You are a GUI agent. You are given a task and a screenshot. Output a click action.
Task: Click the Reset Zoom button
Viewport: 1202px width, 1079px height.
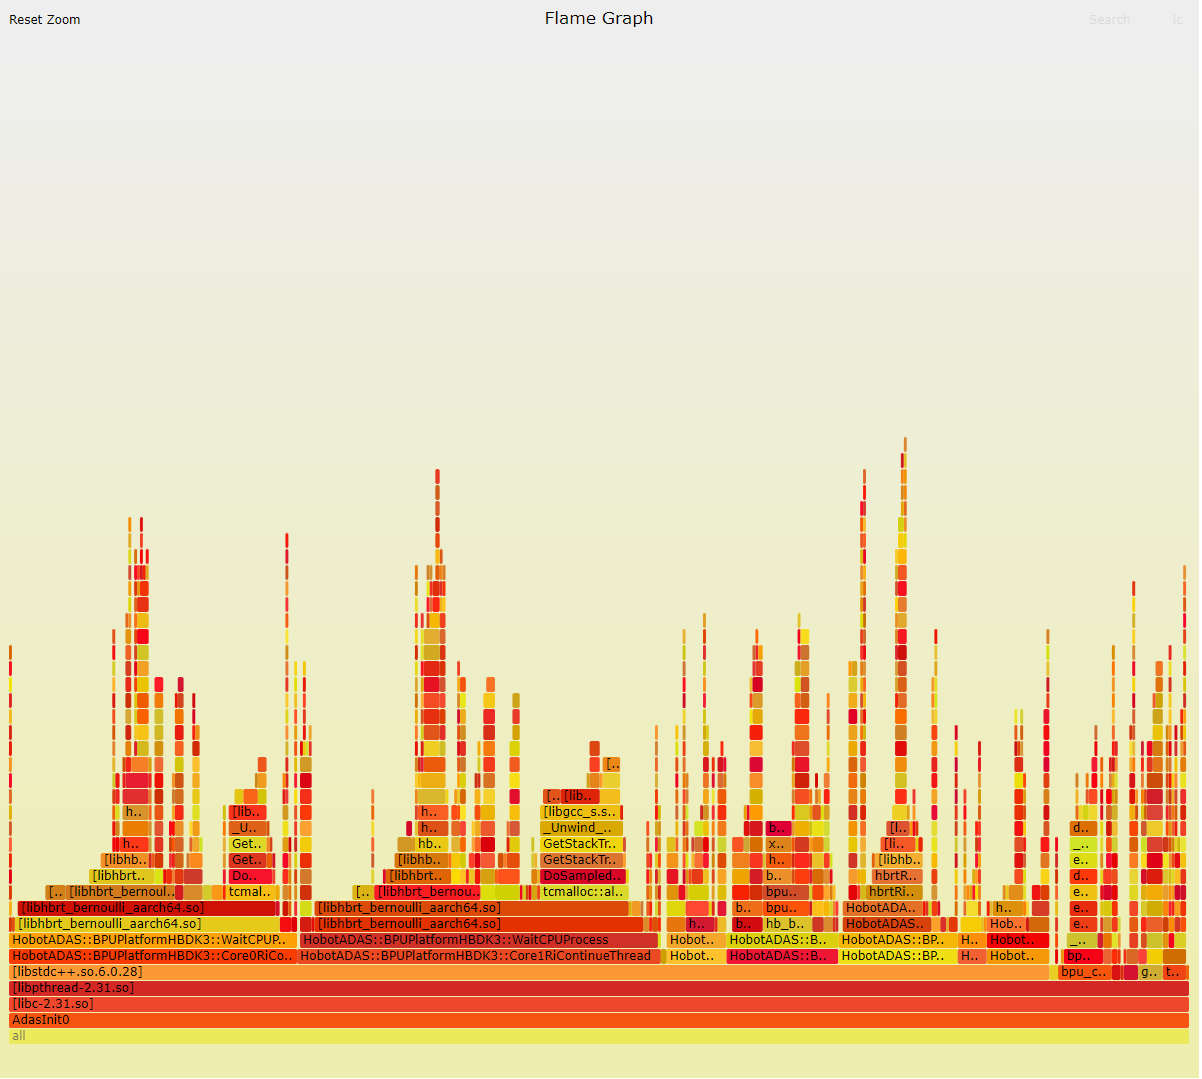point(45,20)
